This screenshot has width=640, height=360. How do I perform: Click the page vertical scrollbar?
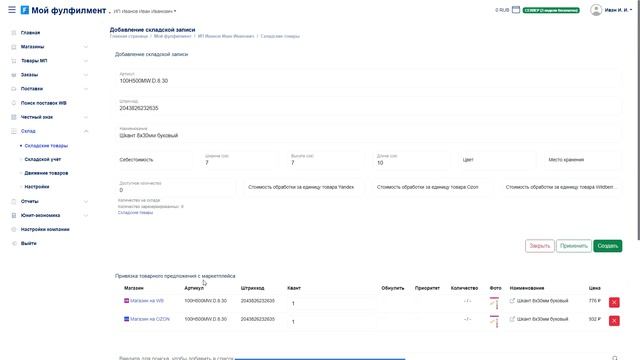coord(638,120)
